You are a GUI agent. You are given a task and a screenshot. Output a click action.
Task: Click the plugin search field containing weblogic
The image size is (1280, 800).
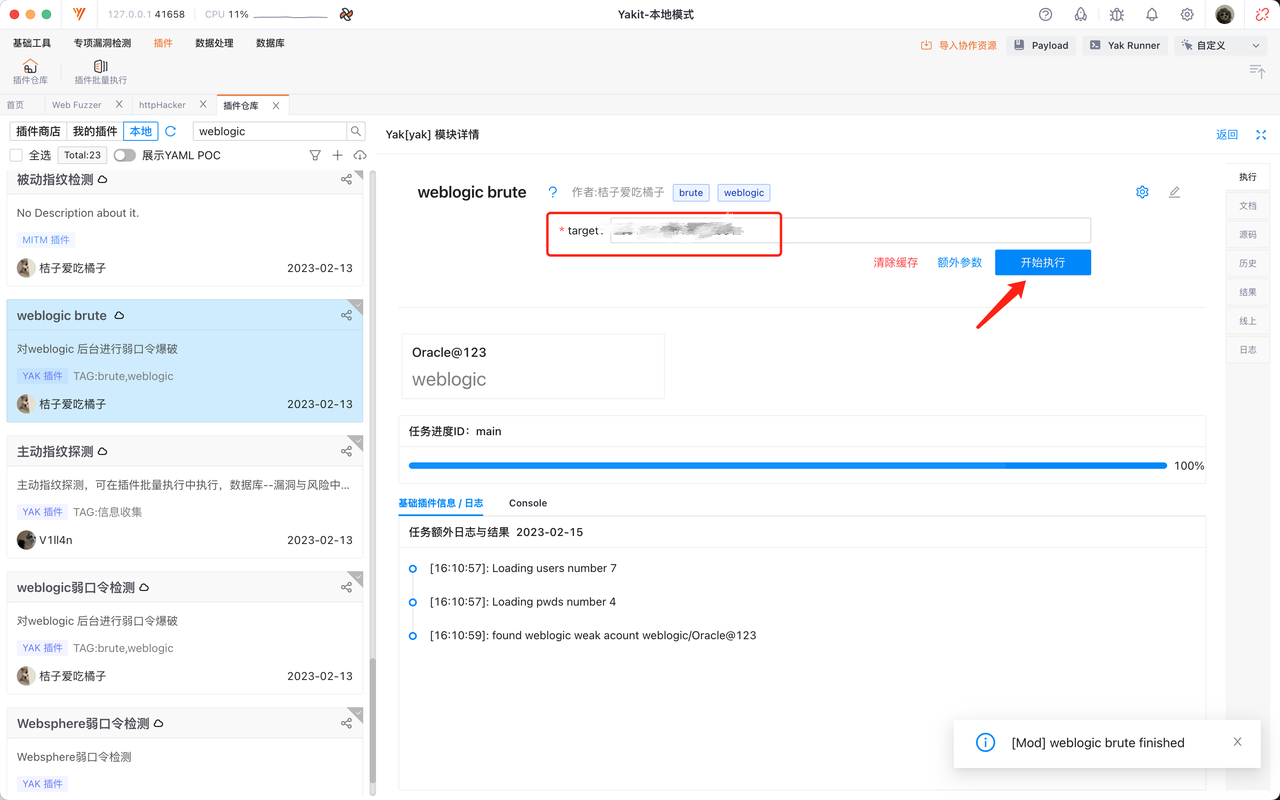[x=270, y=131]
